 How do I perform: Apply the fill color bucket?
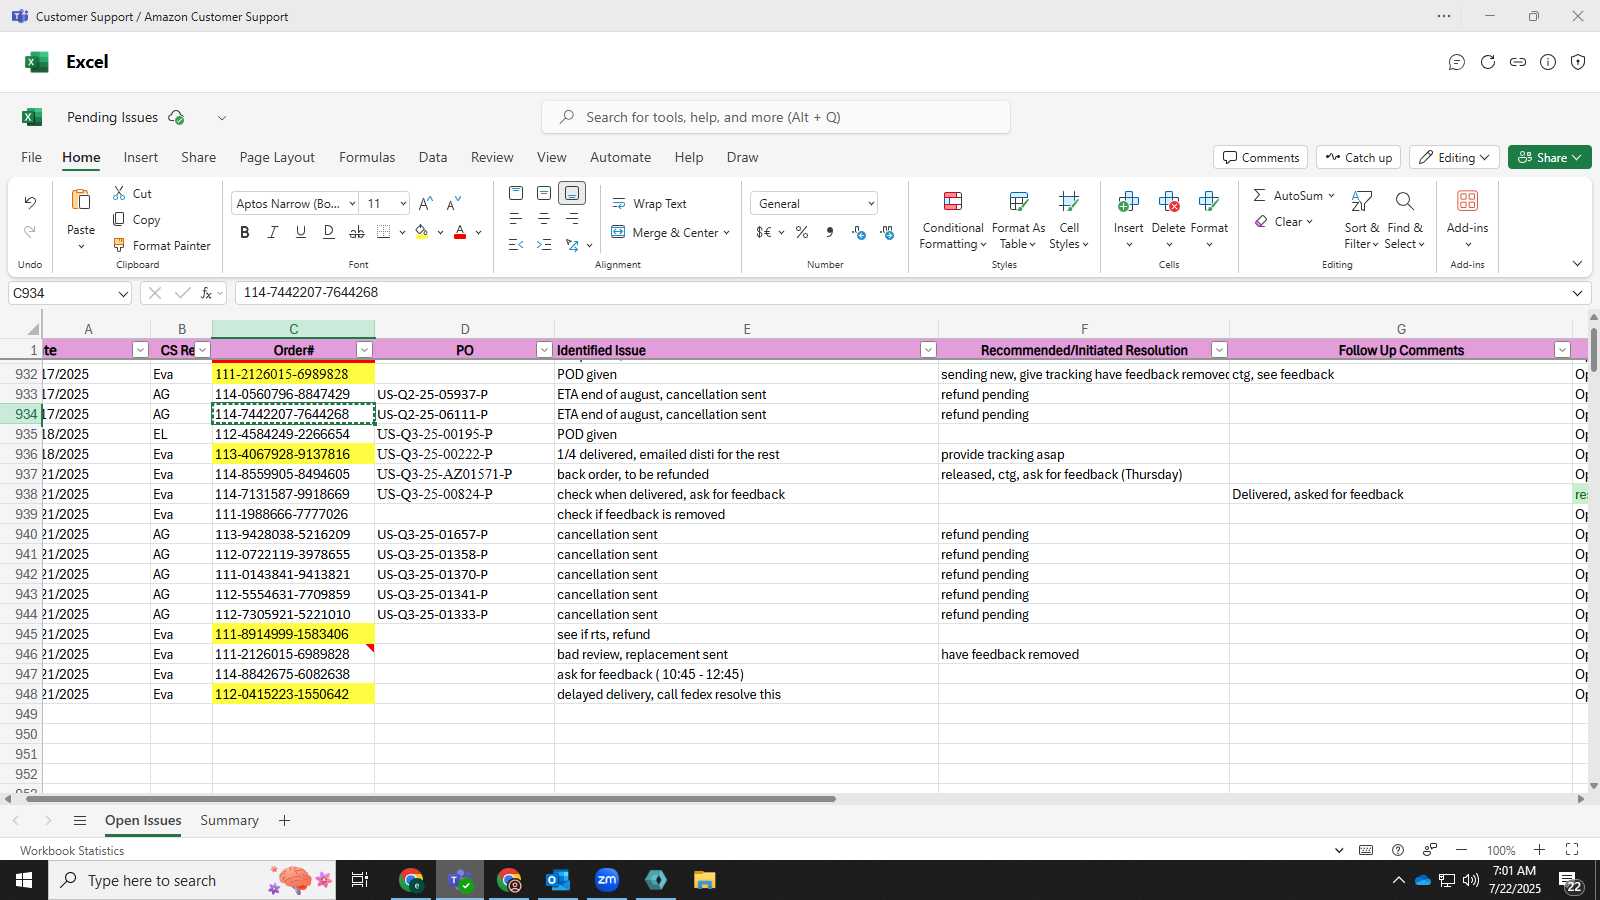point(422,232)
